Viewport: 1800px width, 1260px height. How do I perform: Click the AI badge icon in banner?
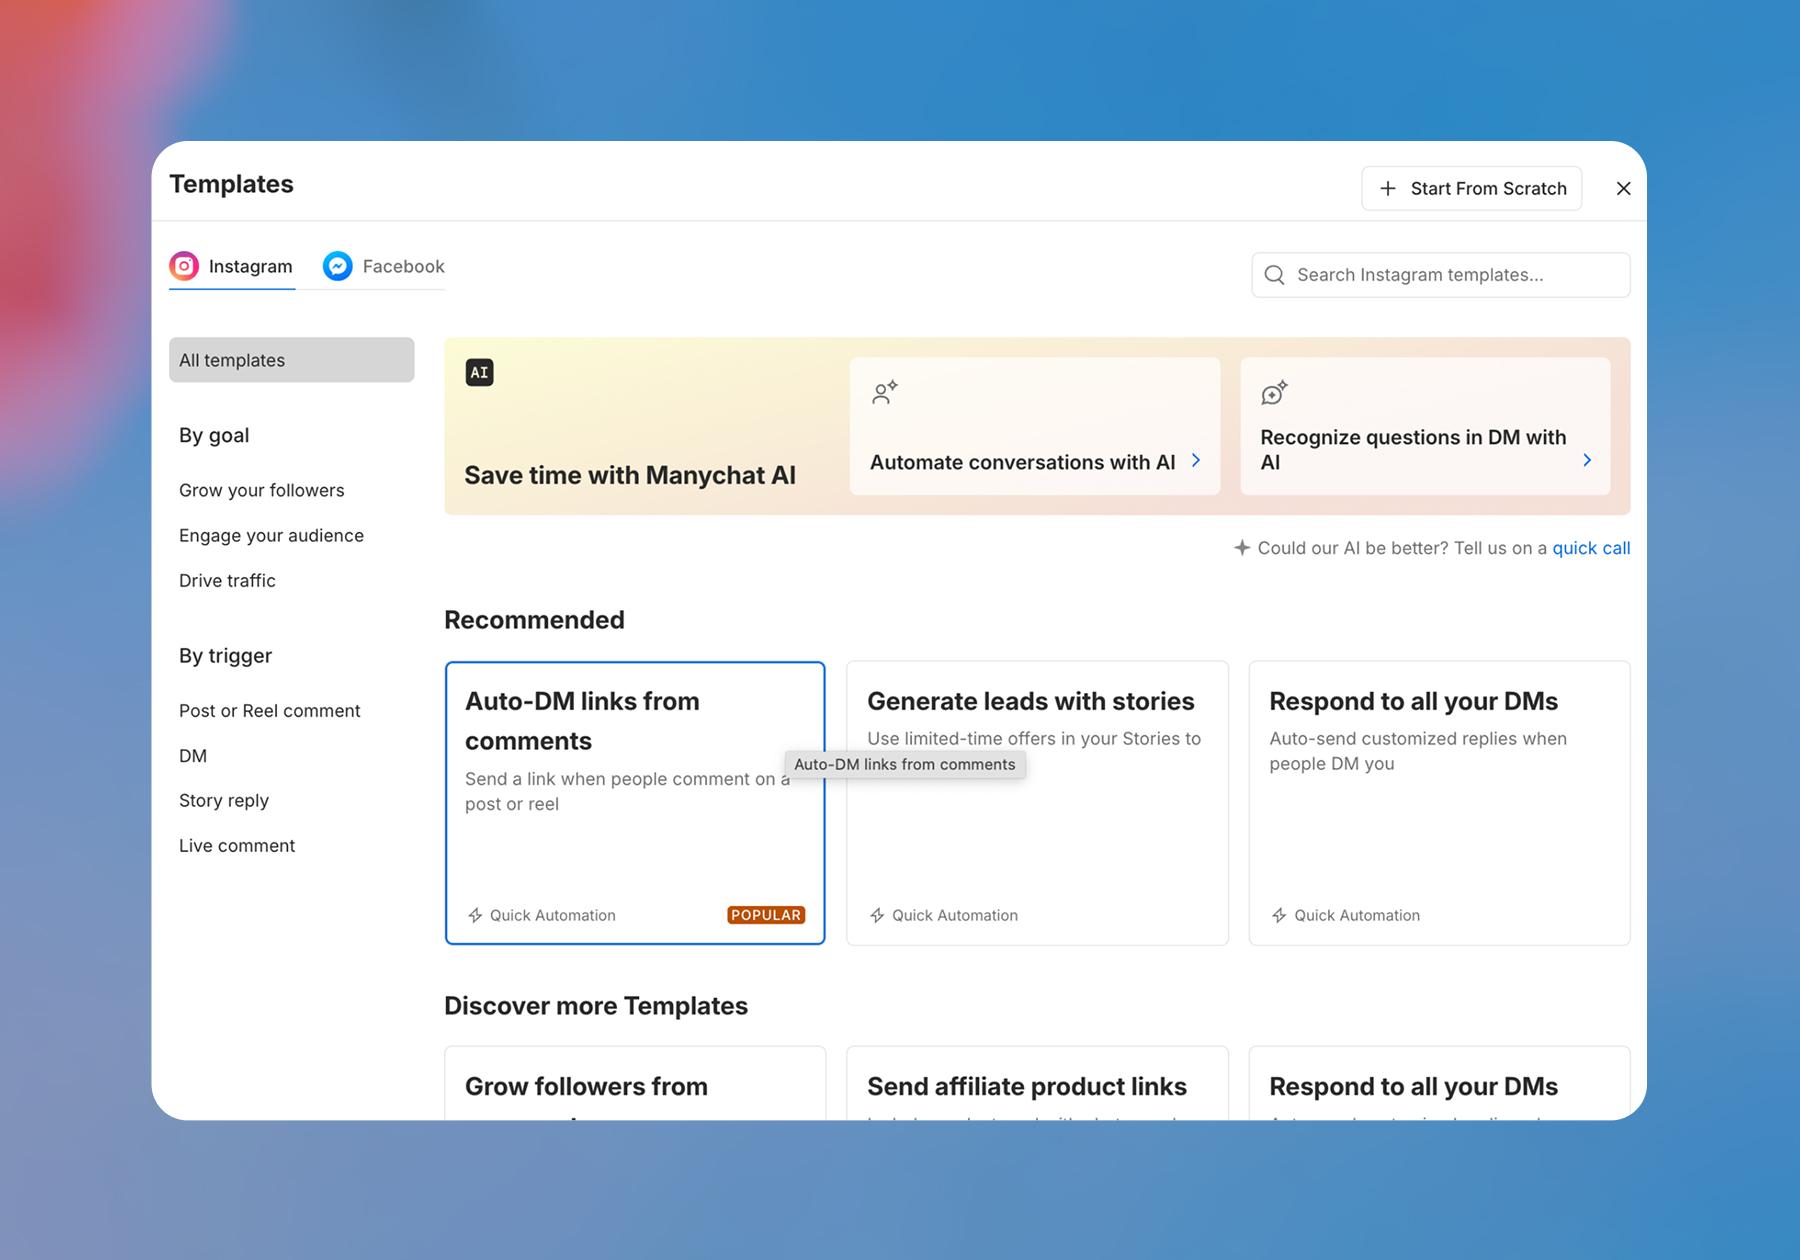point(479,372)
